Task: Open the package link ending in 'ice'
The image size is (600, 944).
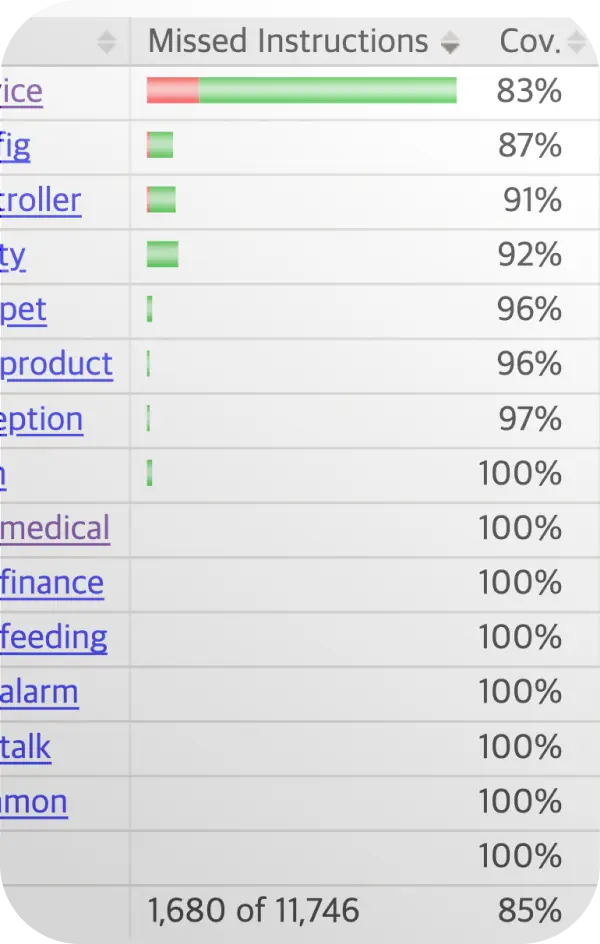Action: tap(21, 92)
